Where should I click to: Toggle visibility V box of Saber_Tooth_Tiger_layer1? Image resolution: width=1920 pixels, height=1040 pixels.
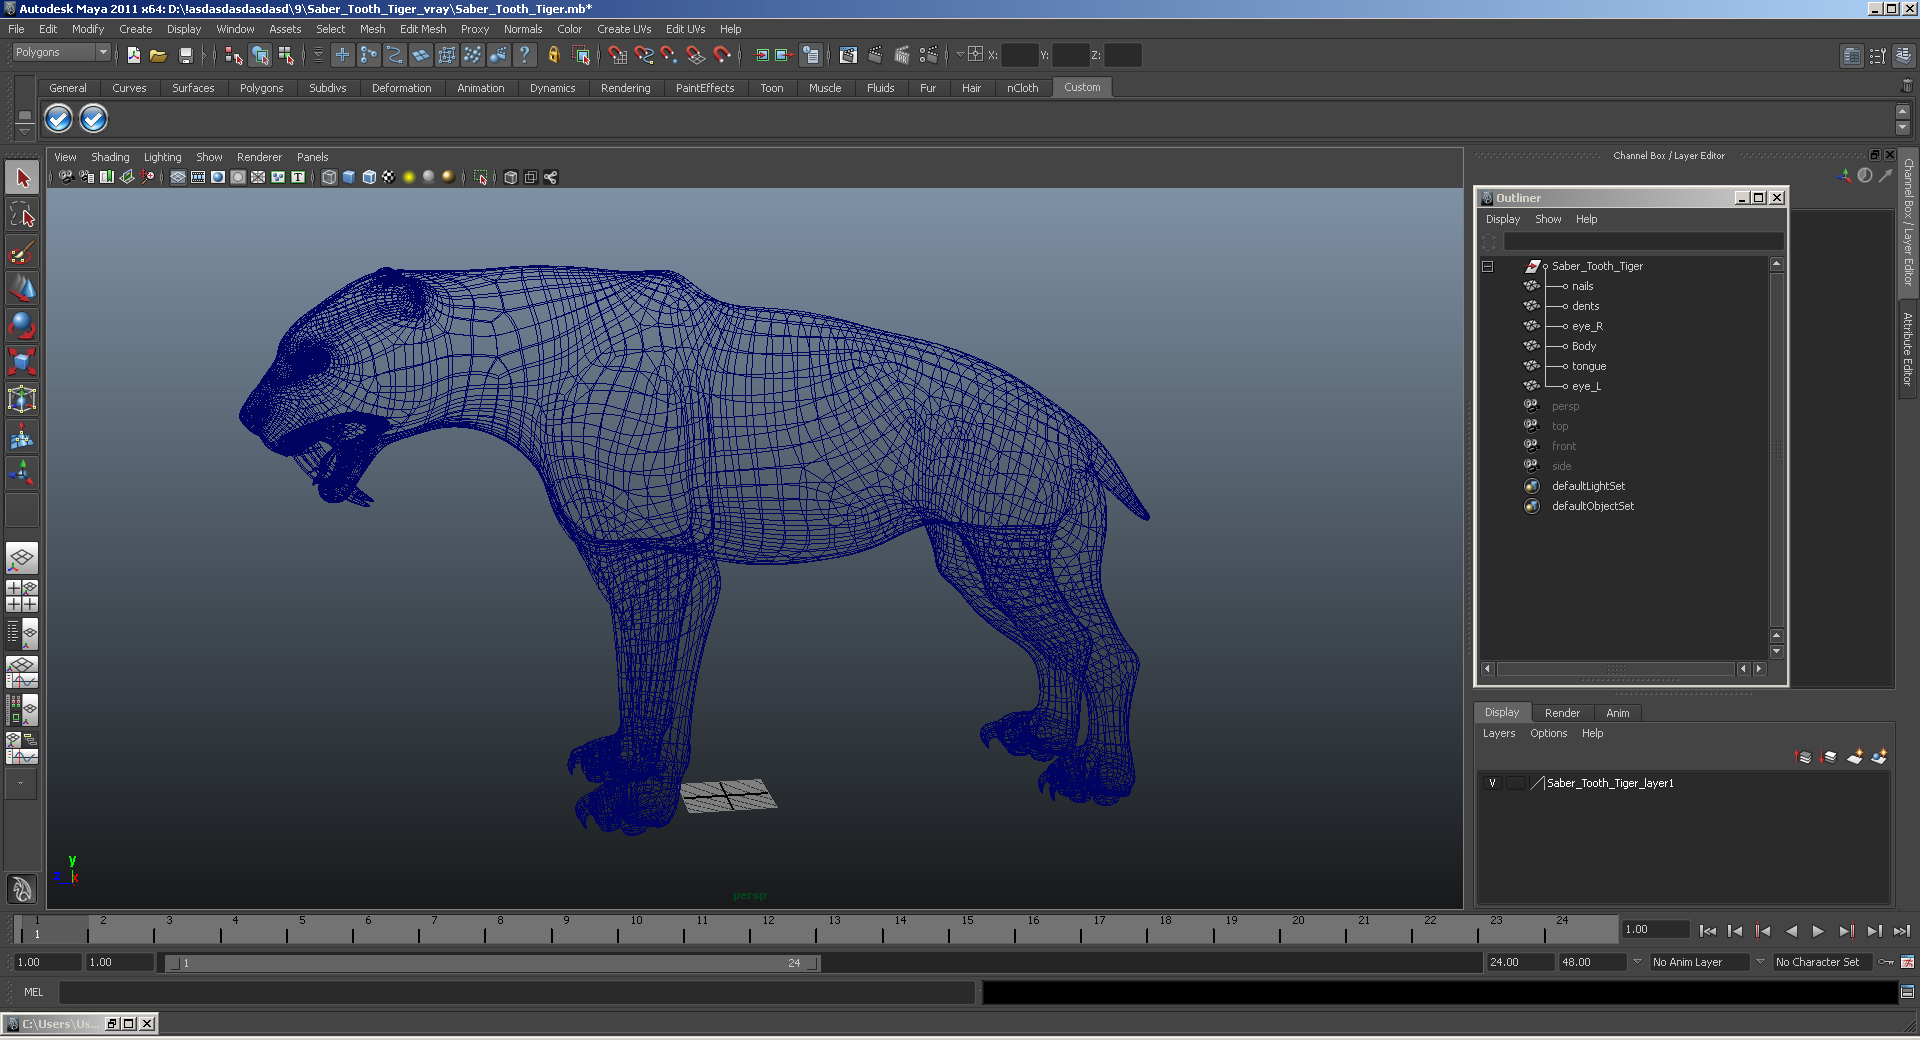tap(1493, 783)
